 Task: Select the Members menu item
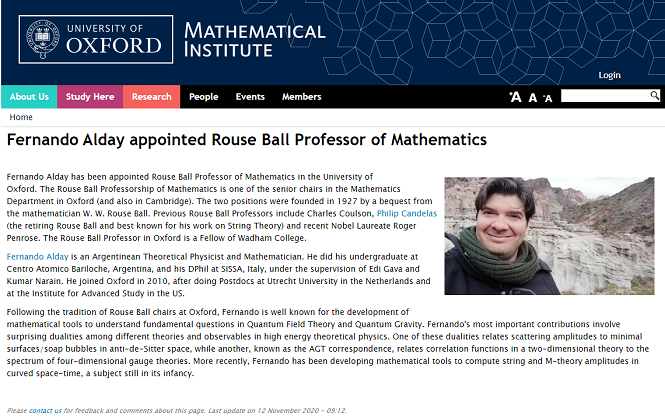tap(301, 97)
